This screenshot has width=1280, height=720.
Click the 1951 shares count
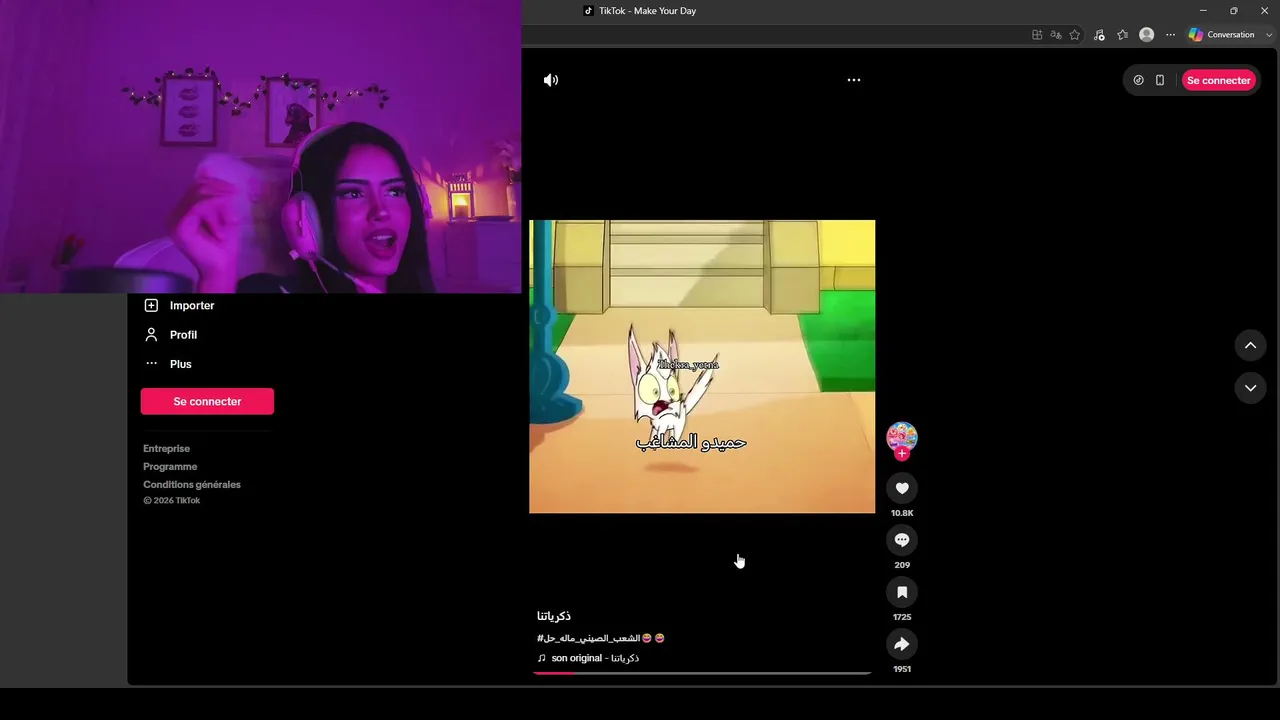902,669
